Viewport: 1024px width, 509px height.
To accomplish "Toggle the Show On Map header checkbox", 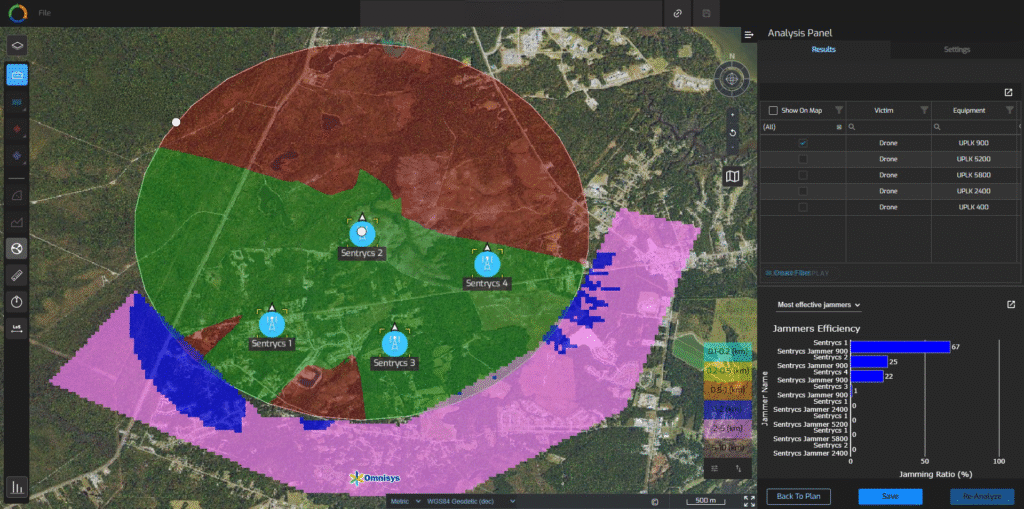I will coord(773,110).
